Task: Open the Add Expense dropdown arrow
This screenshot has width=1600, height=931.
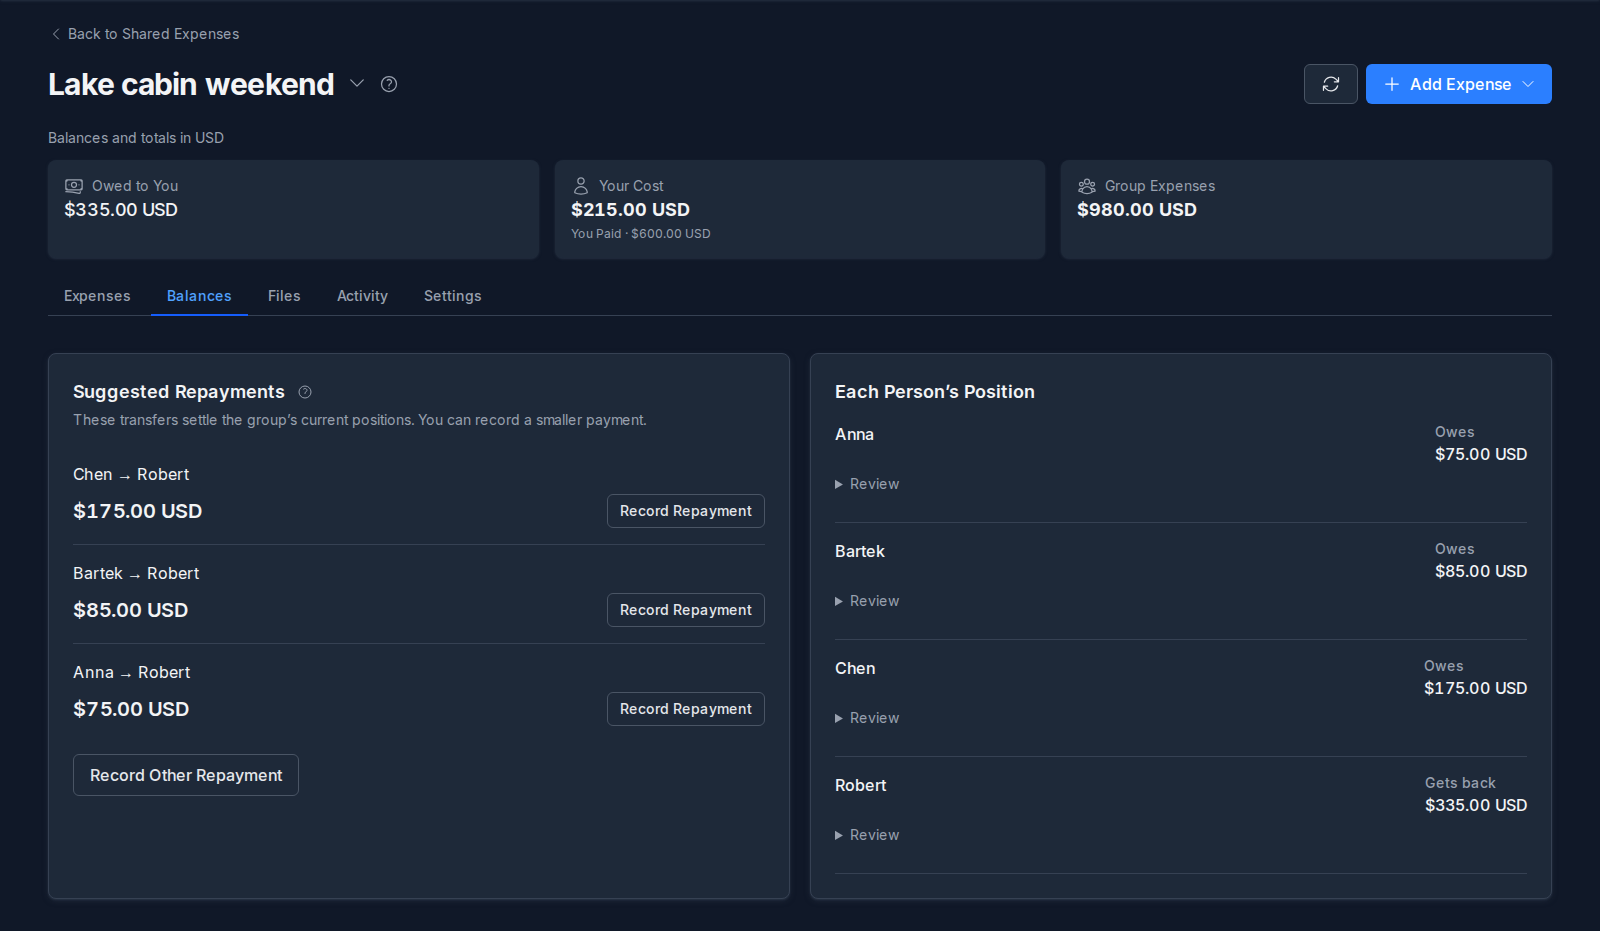Action: (1528, 84)
